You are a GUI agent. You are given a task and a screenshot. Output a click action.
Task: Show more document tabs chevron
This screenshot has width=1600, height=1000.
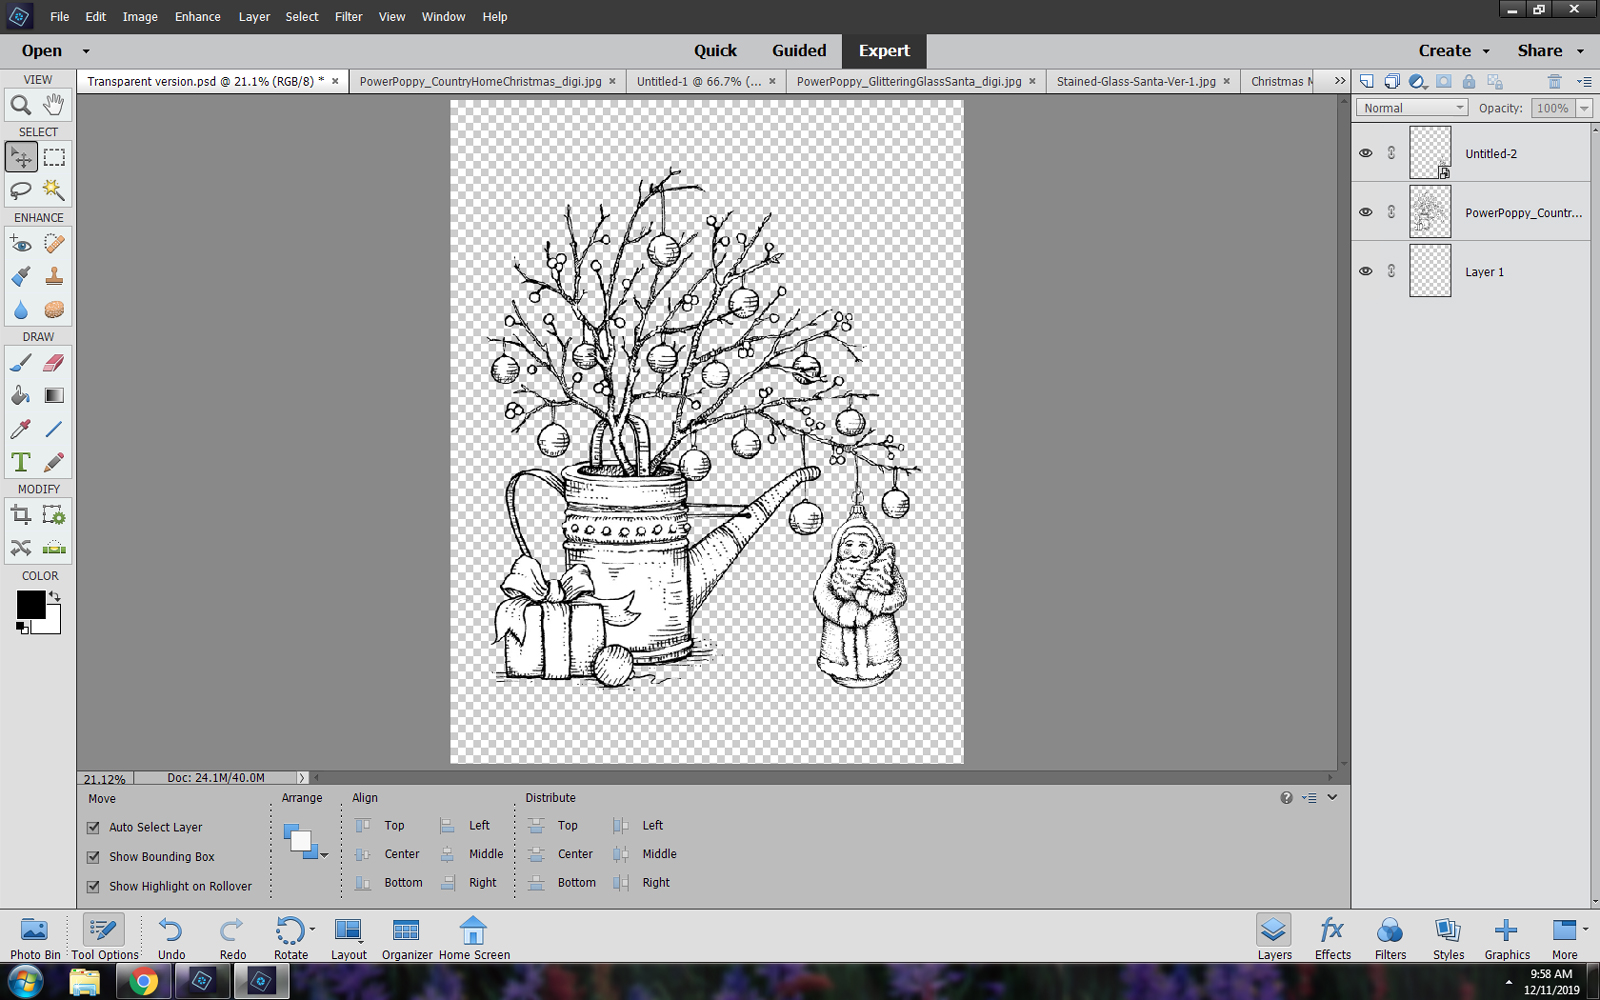tap(1340, 81)
